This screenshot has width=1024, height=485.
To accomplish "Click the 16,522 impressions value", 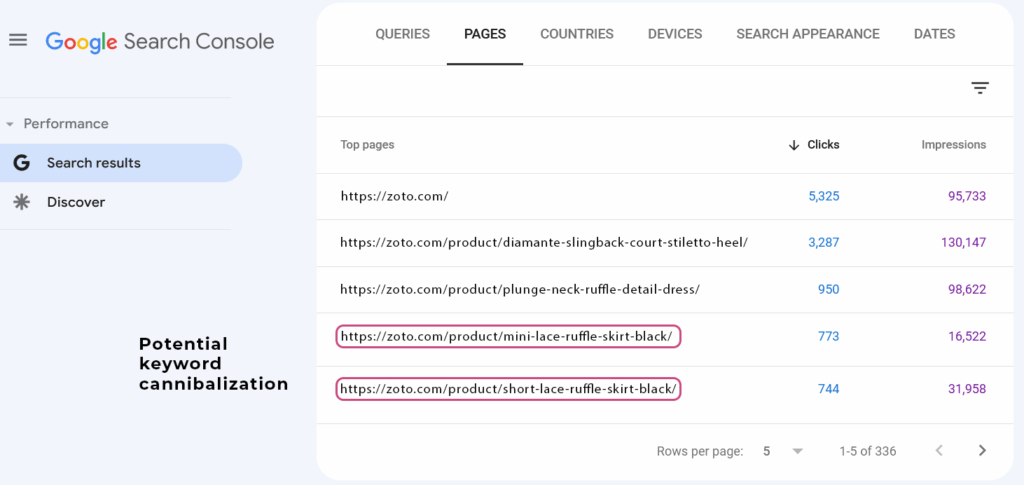I will click(967, 336).
